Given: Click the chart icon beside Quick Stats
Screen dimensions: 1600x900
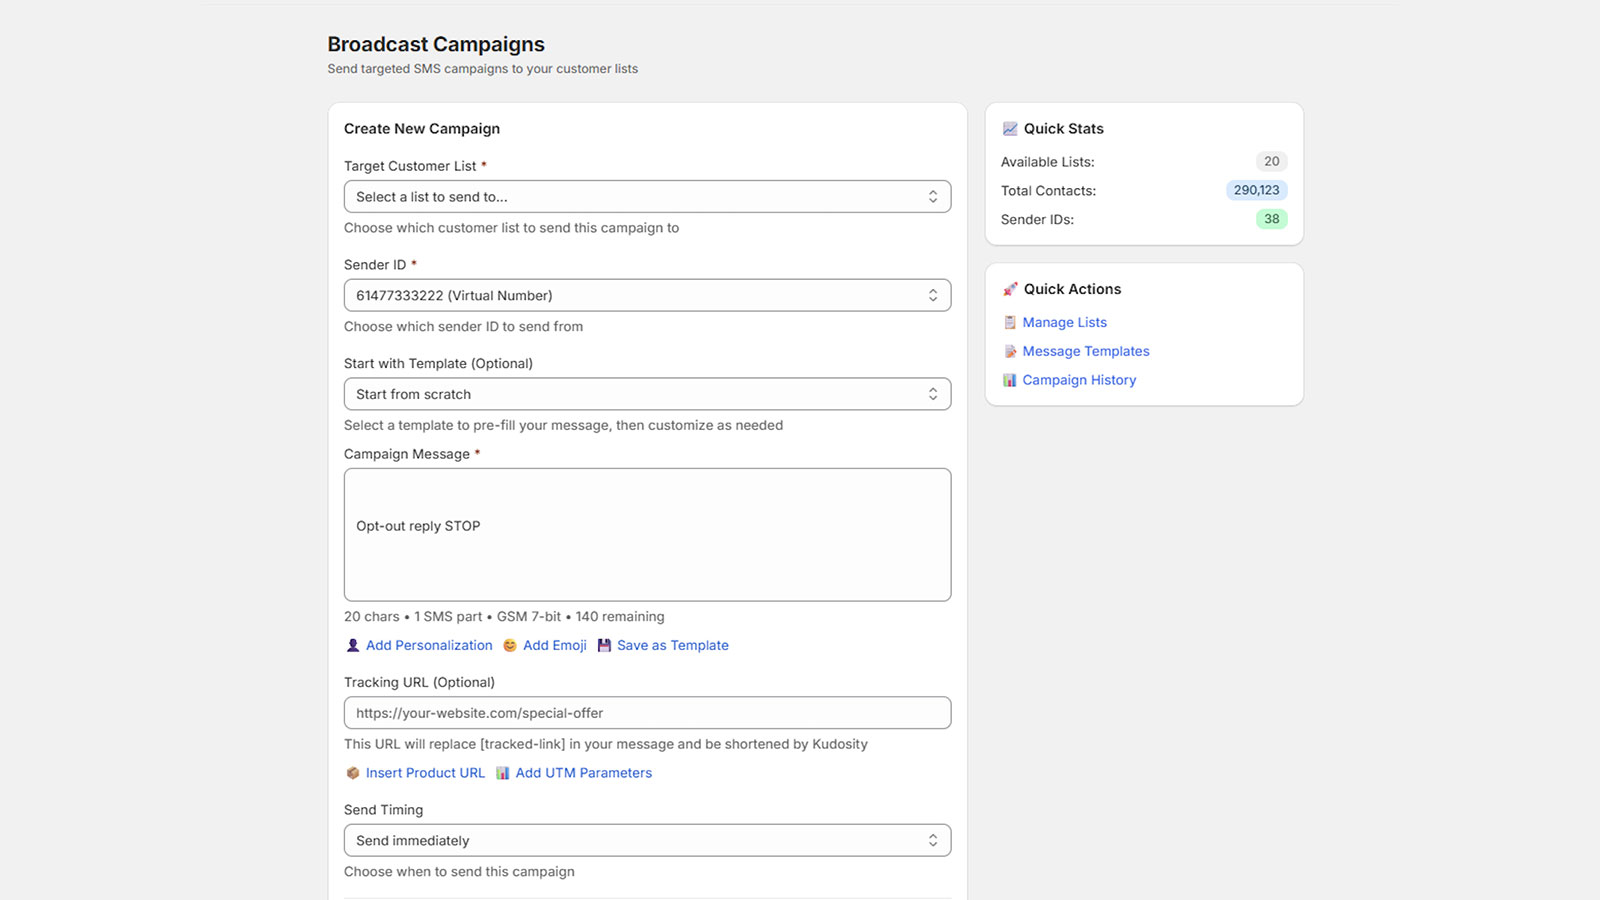Looking at the screenshot, I should (x=1009, y=128).
